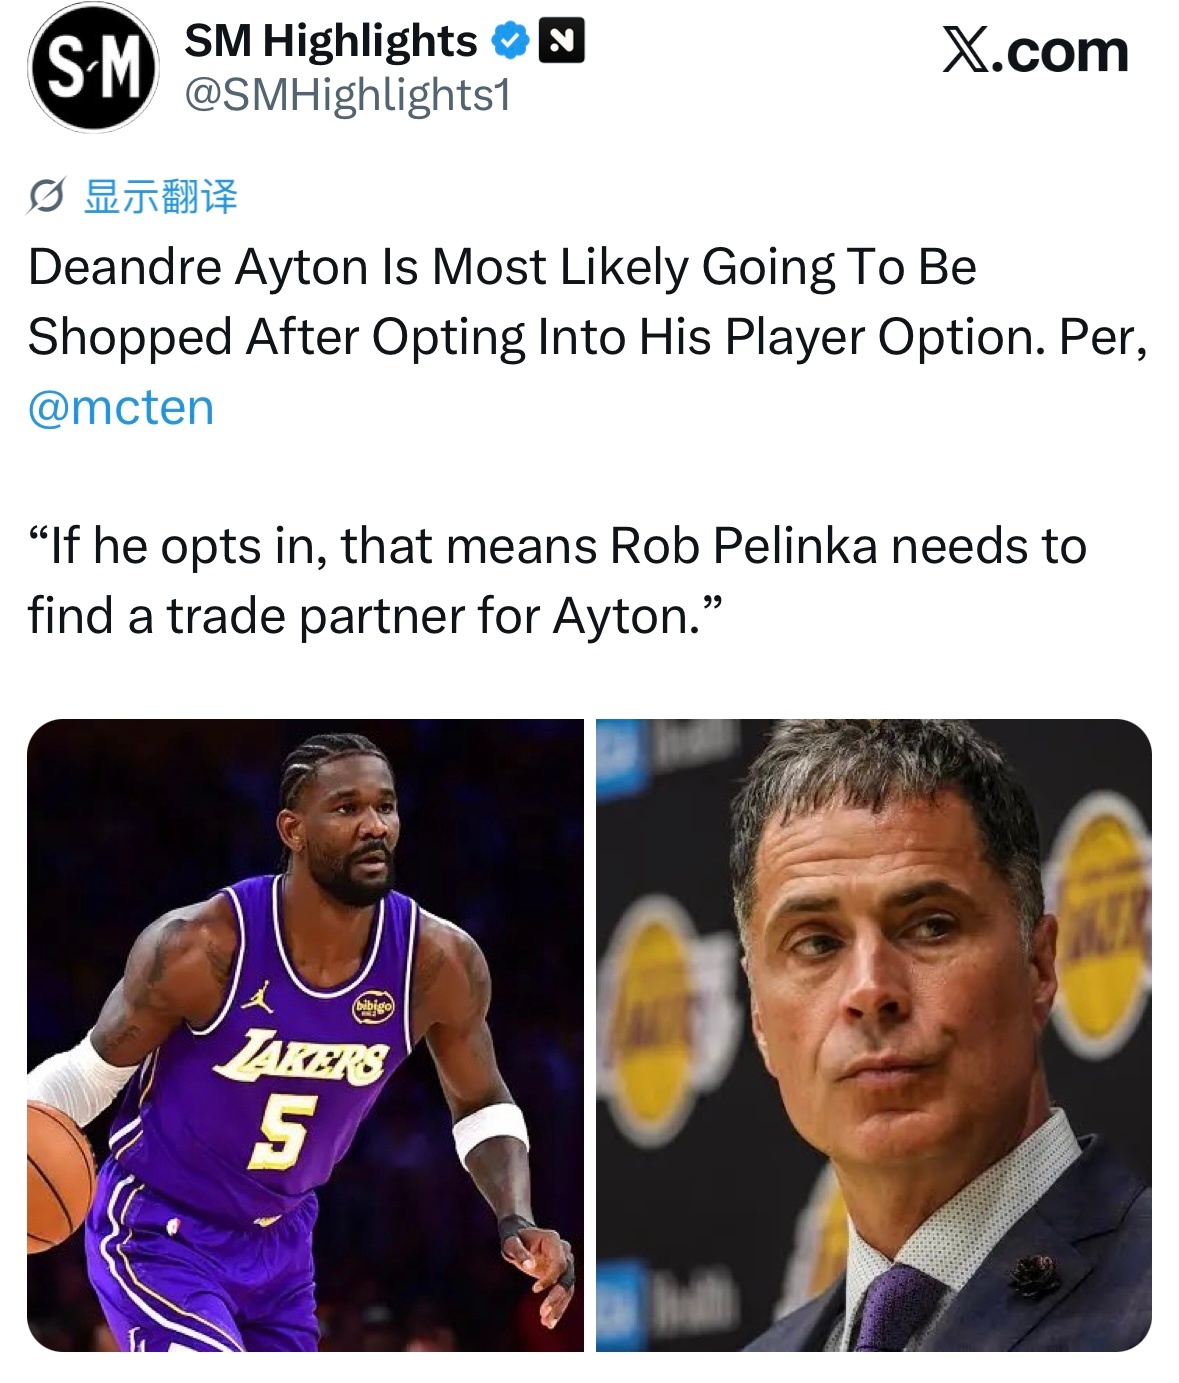Image resolution: width=1179 pixels, height=1383 pixels.
Task: Open the Deandre Ayton player photo
Action: (x=305, y=1035)
